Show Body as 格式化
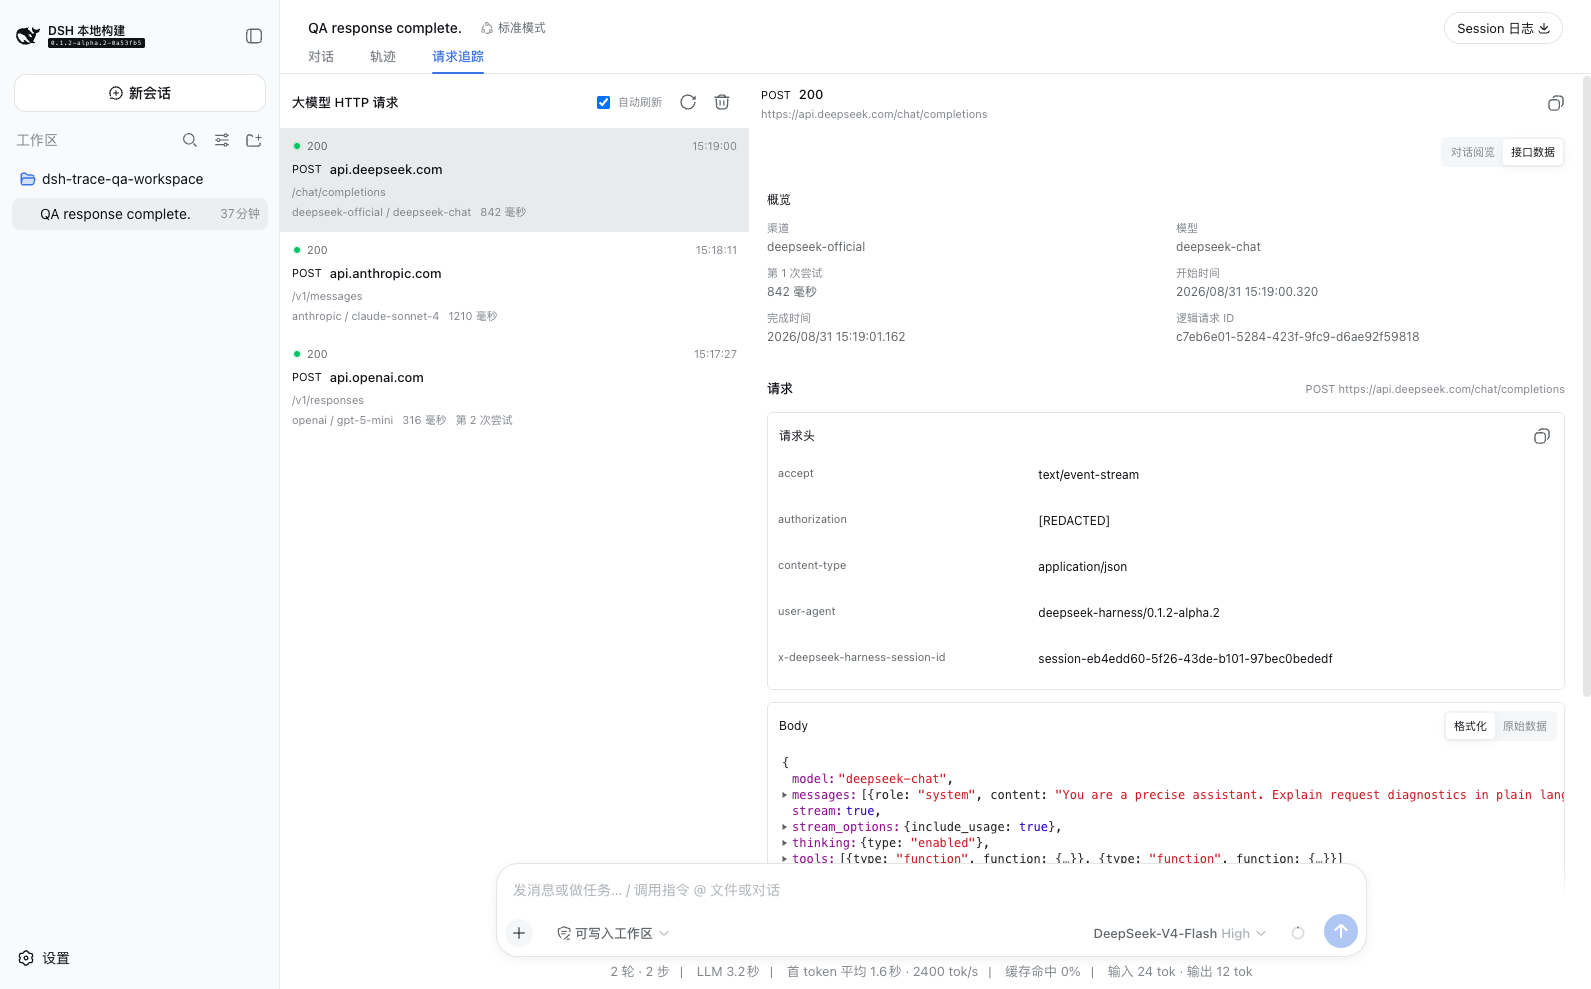The width and height of the screenshot is (1591, 989). tap(1470, 726)
